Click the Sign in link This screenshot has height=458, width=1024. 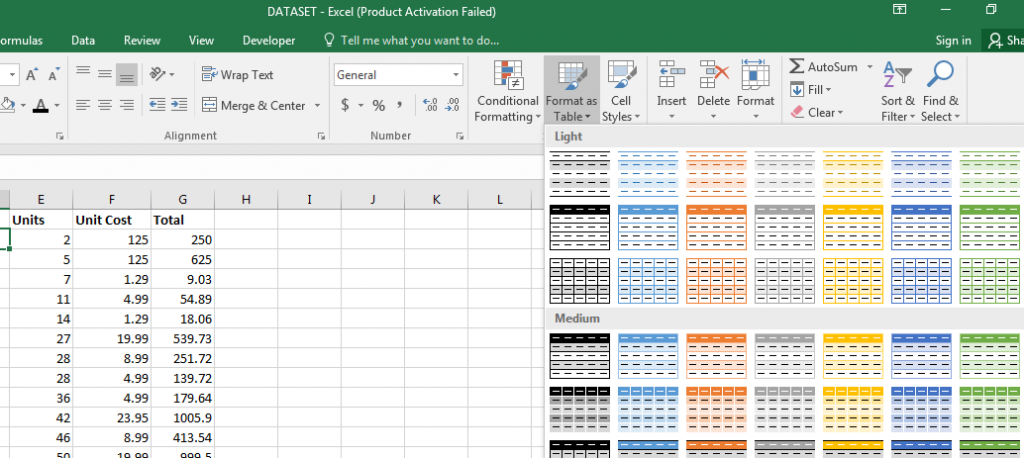click(953, 41)
